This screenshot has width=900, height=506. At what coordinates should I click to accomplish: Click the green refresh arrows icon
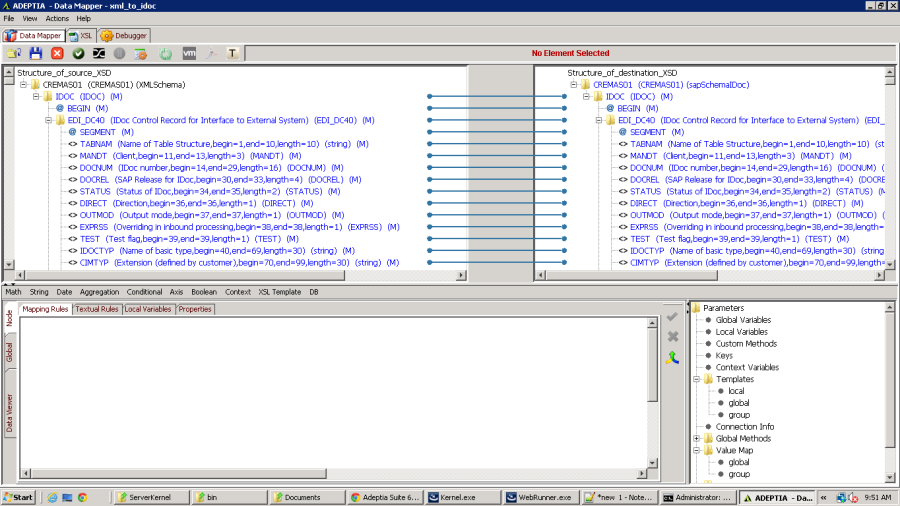point(165,53)
